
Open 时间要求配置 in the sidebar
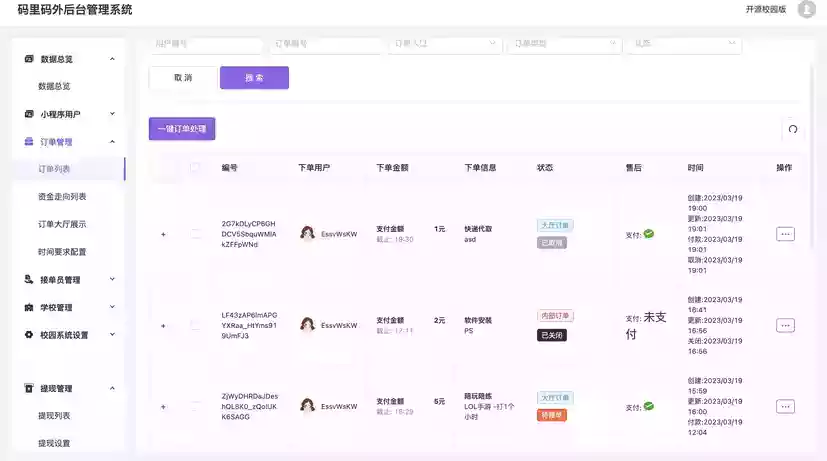point(62,252)
